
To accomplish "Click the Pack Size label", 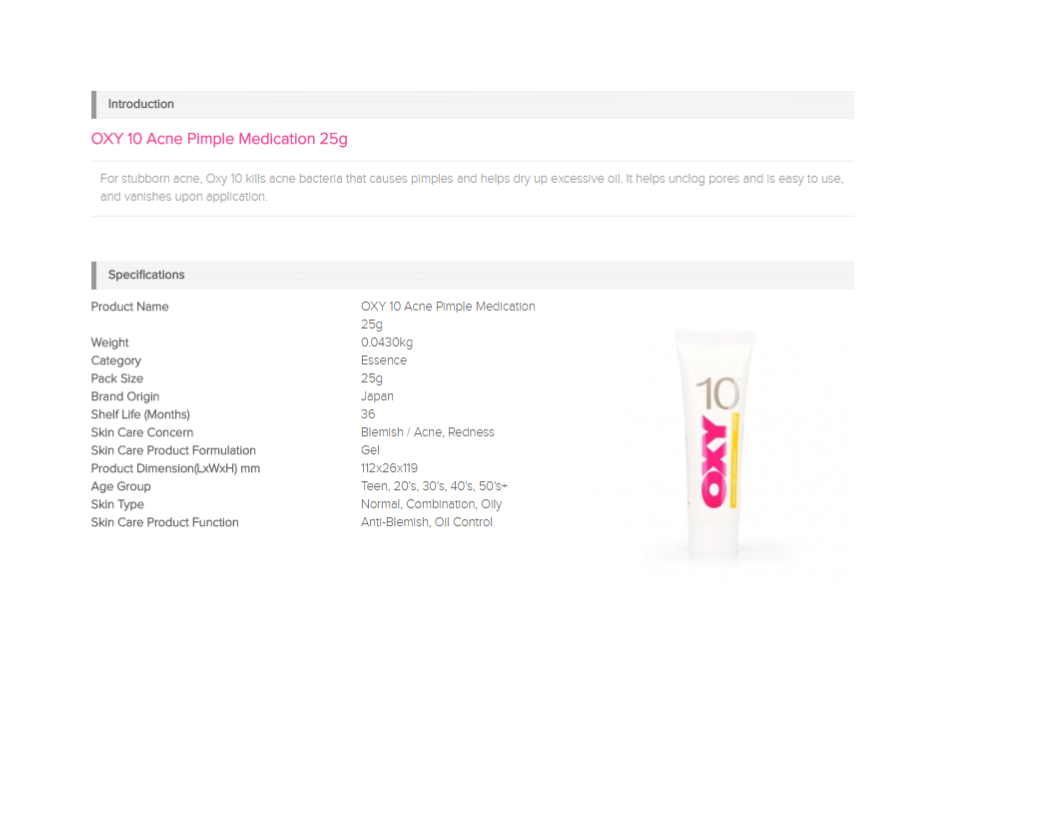I will [x=117, y=379].
